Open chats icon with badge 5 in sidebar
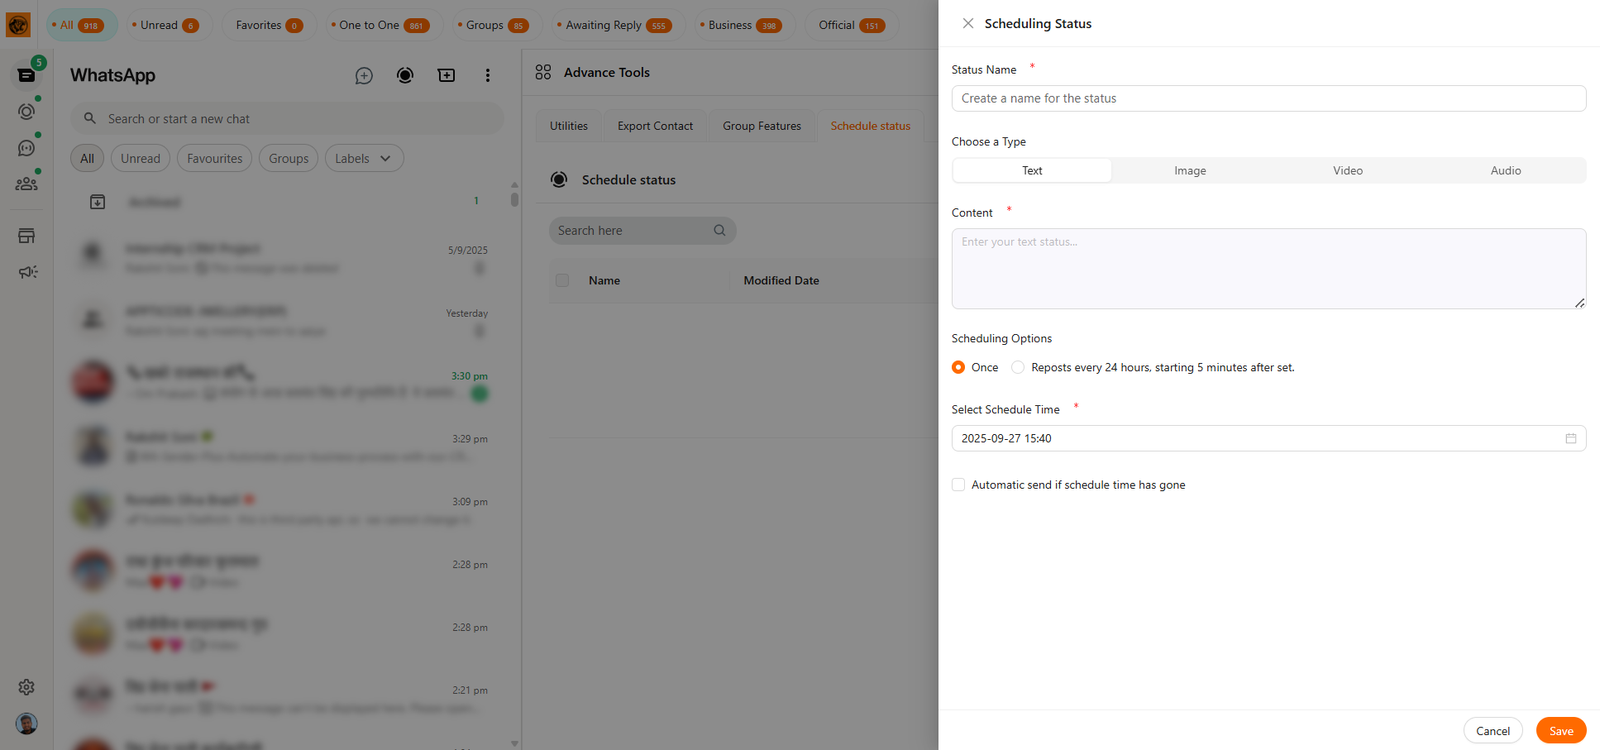 [x=27, y=75]
